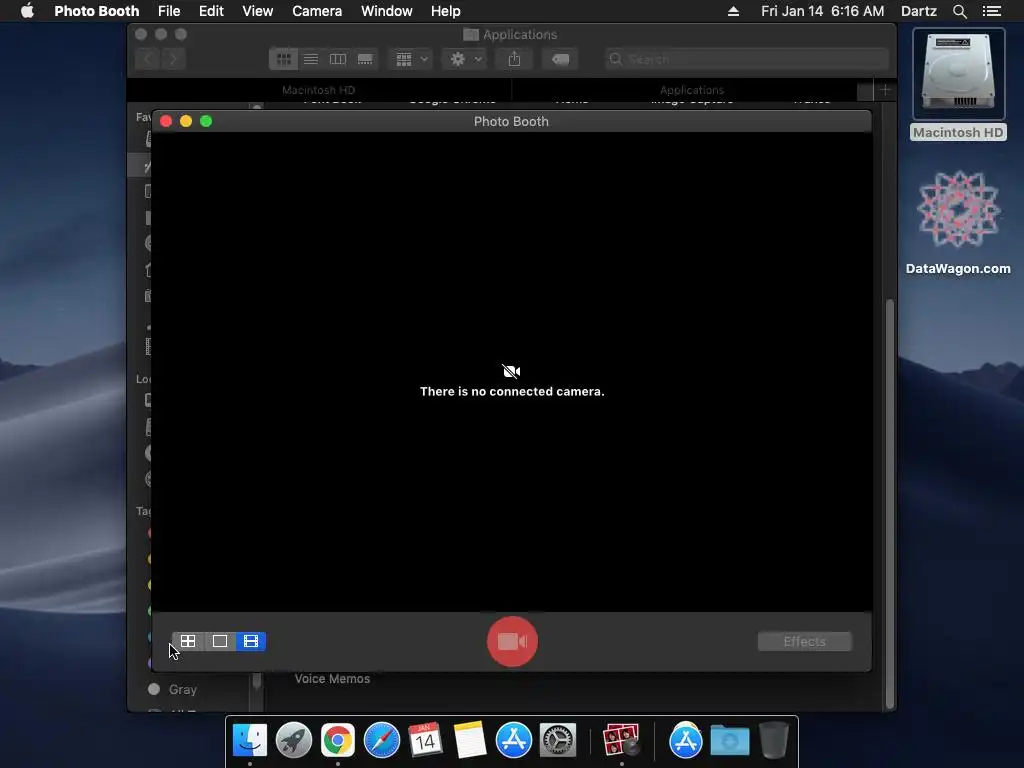Open Safari from the Dock

[382, 741]
